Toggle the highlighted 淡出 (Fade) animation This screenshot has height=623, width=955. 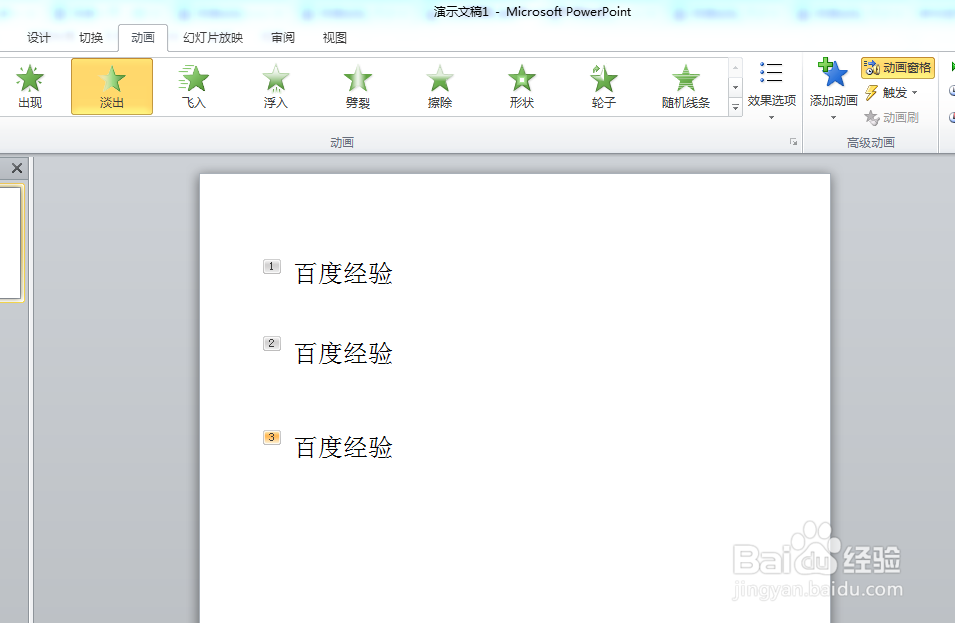[111, 85]
